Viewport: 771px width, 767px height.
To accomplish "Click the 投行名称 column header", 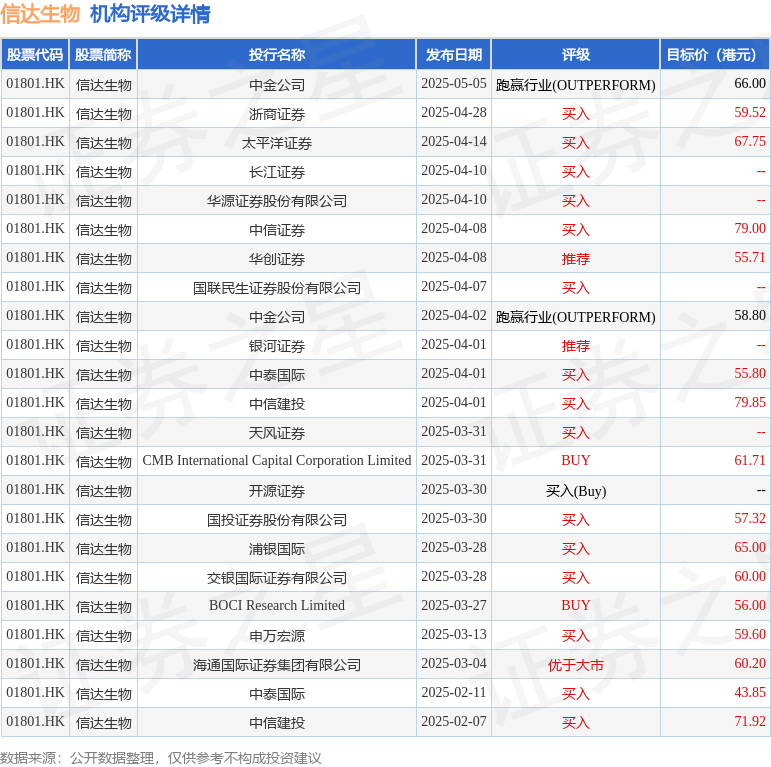I will click(277, 55).
